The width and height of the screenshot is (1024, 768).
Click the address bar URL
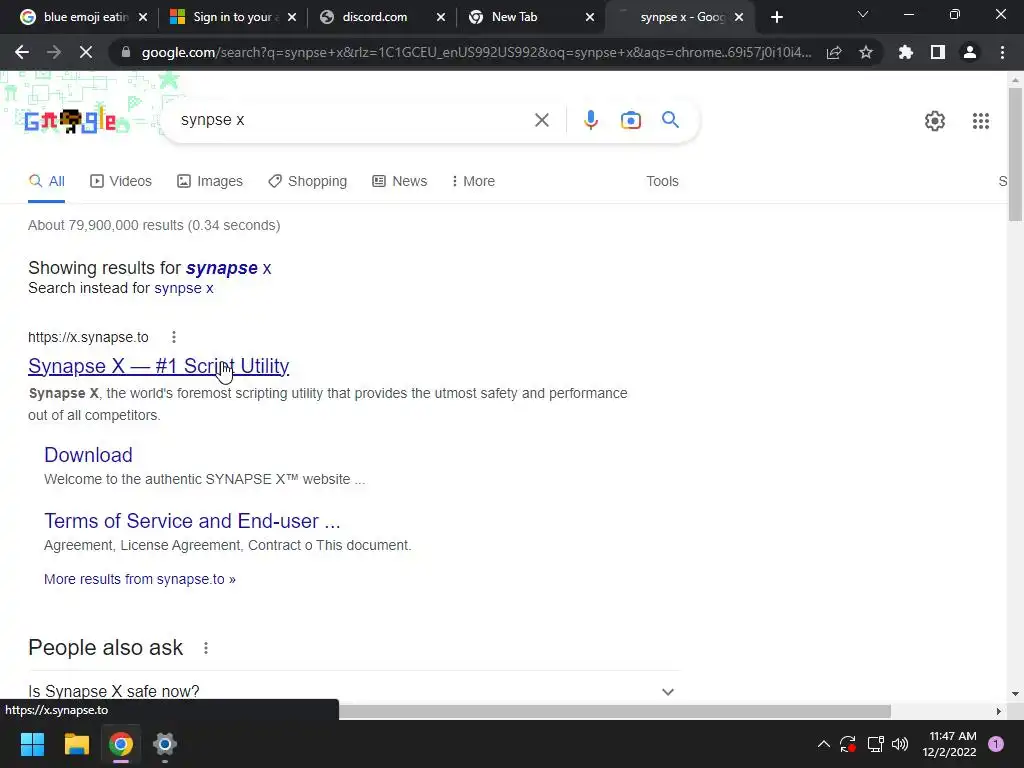[x=477, y=52]
